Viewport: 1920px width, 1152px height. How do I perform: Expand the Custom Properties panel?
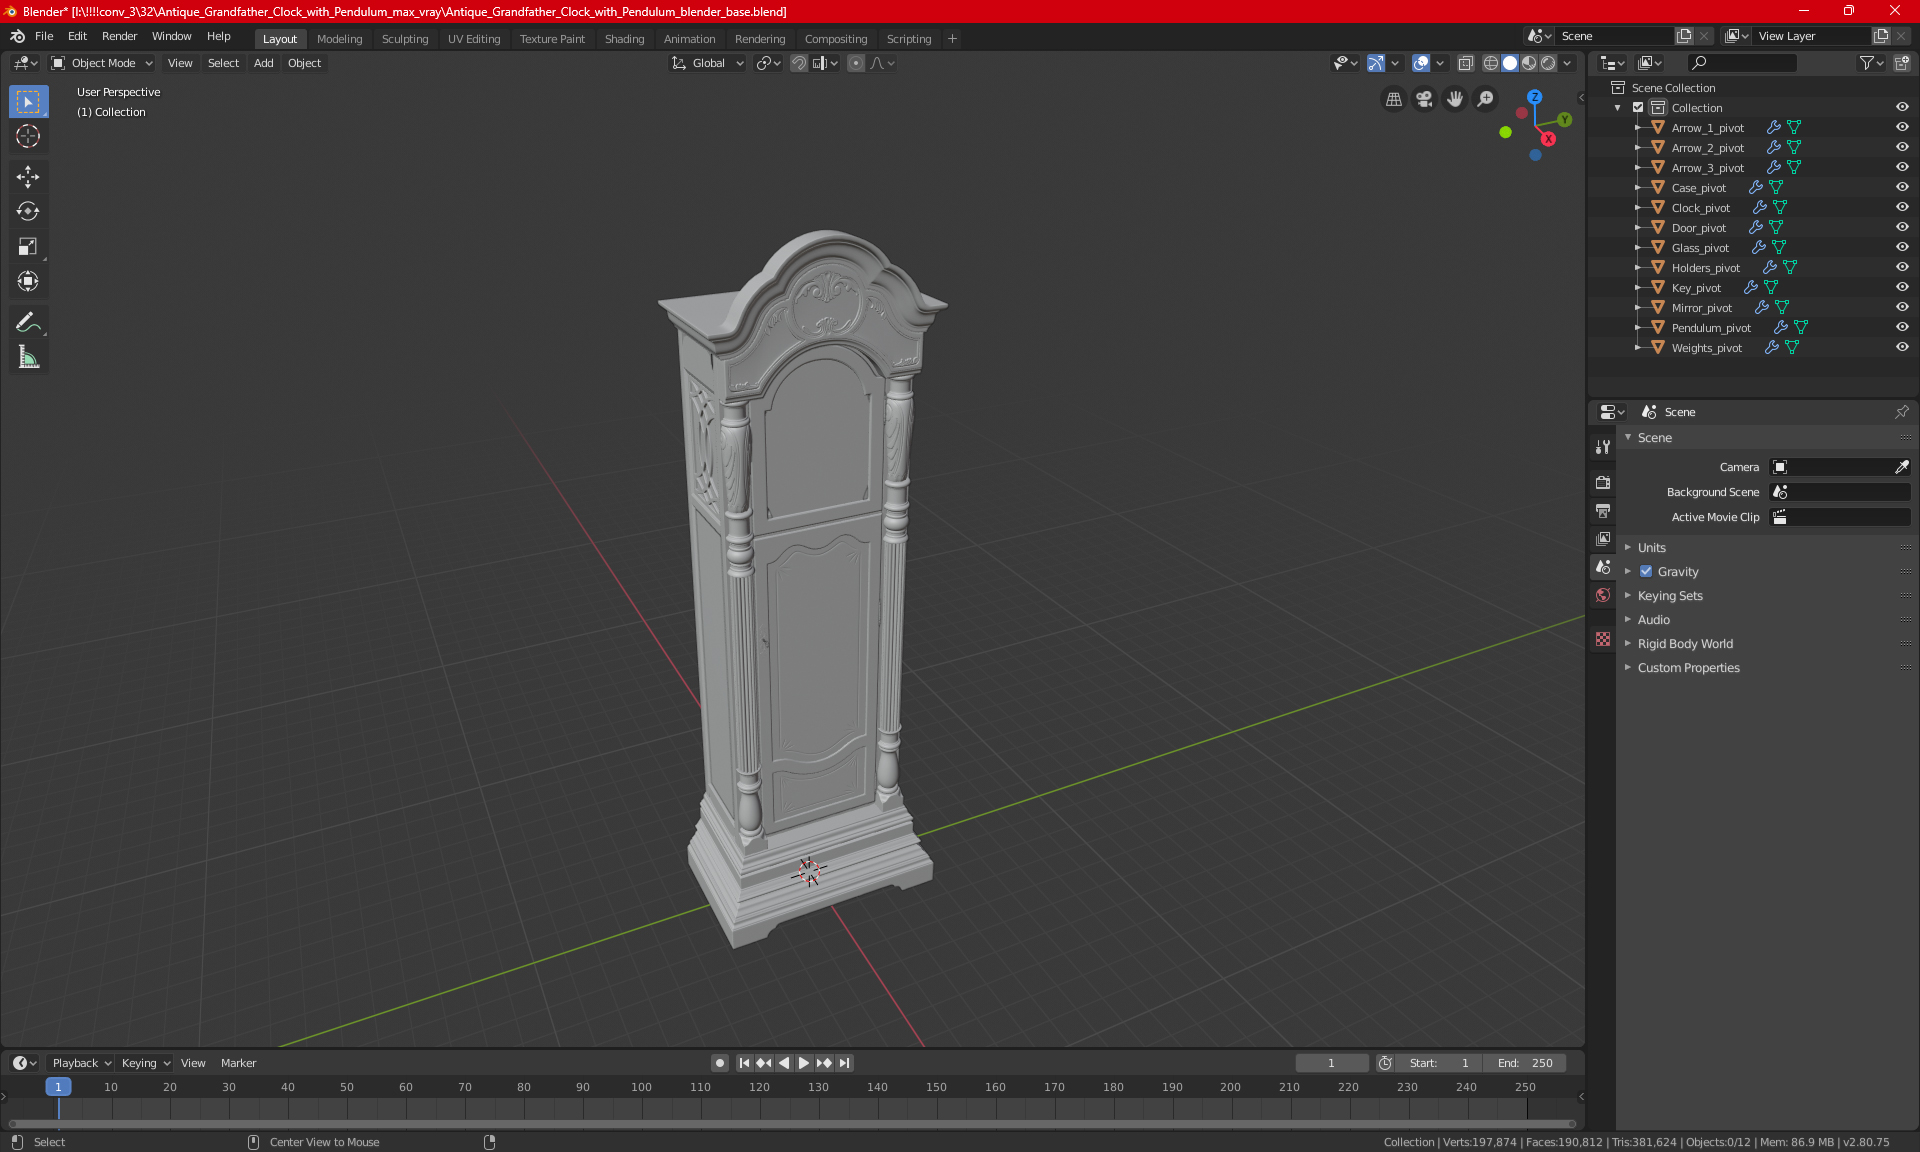pyautogui.click(x=1688, y=668)
